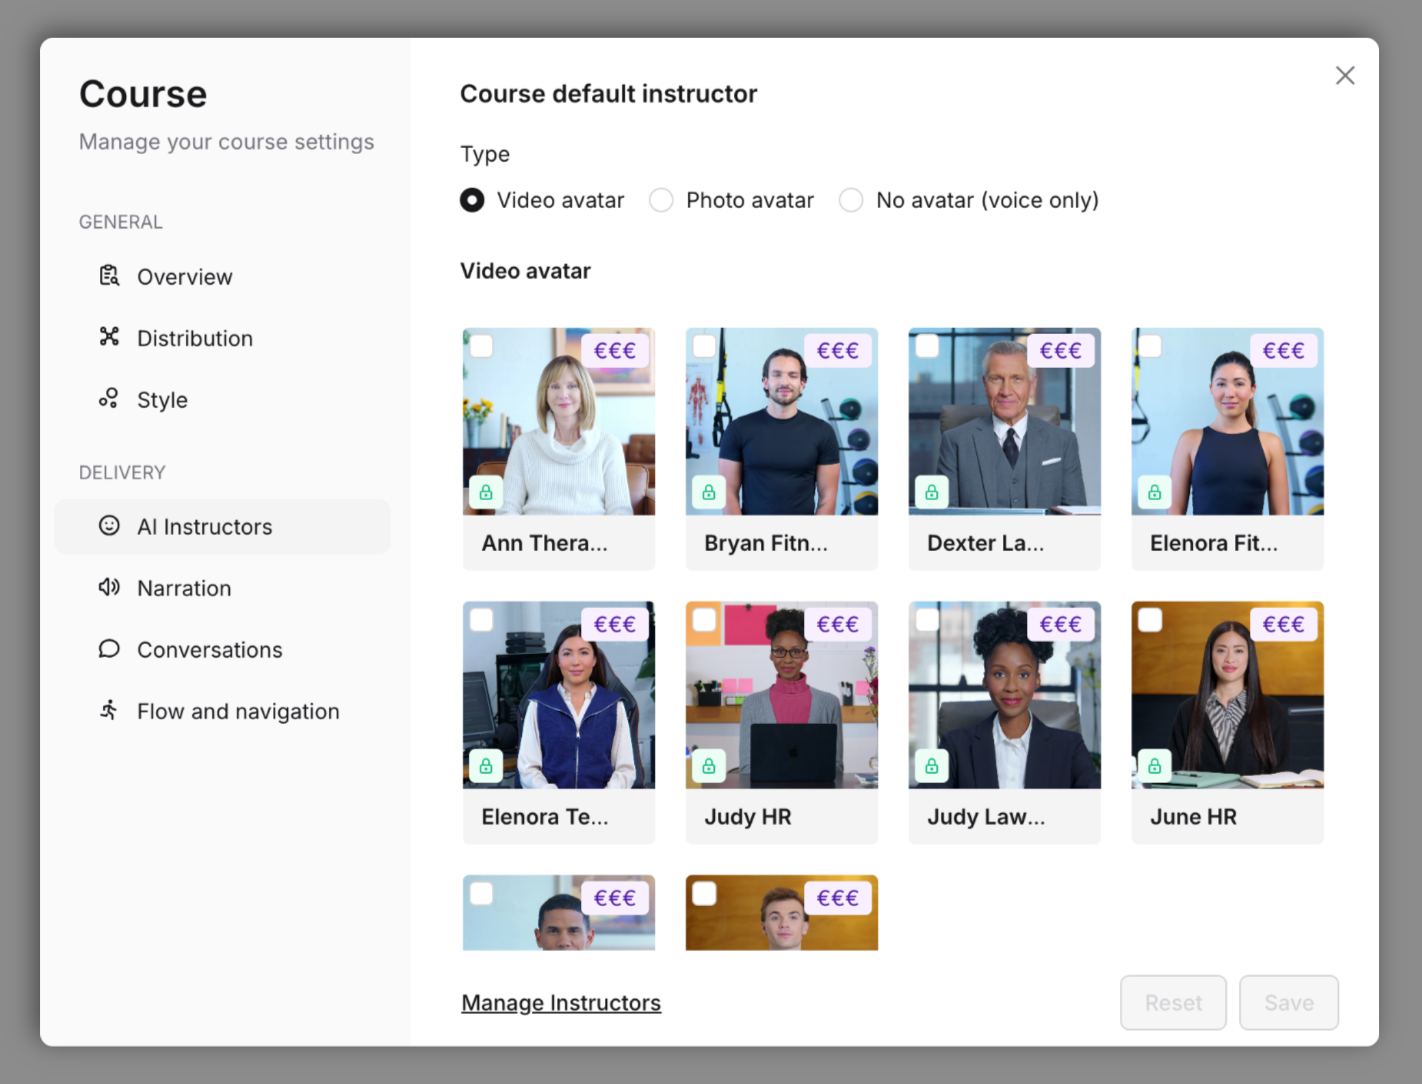Click the Distribution nodes icon
Screen dimensions: 1422x1084
tap(109, 337)
